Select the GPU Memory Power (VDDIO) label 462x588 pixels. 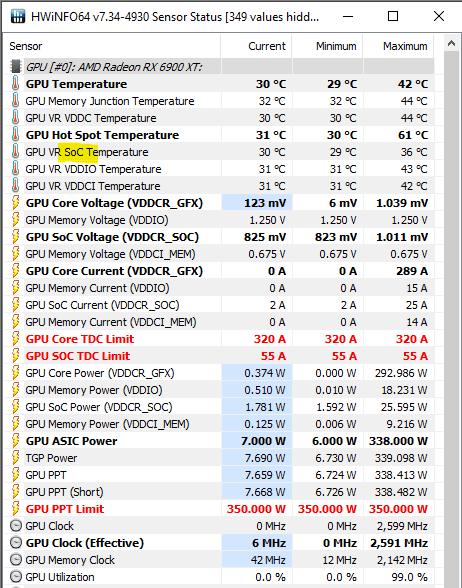(x=94, y=390)
